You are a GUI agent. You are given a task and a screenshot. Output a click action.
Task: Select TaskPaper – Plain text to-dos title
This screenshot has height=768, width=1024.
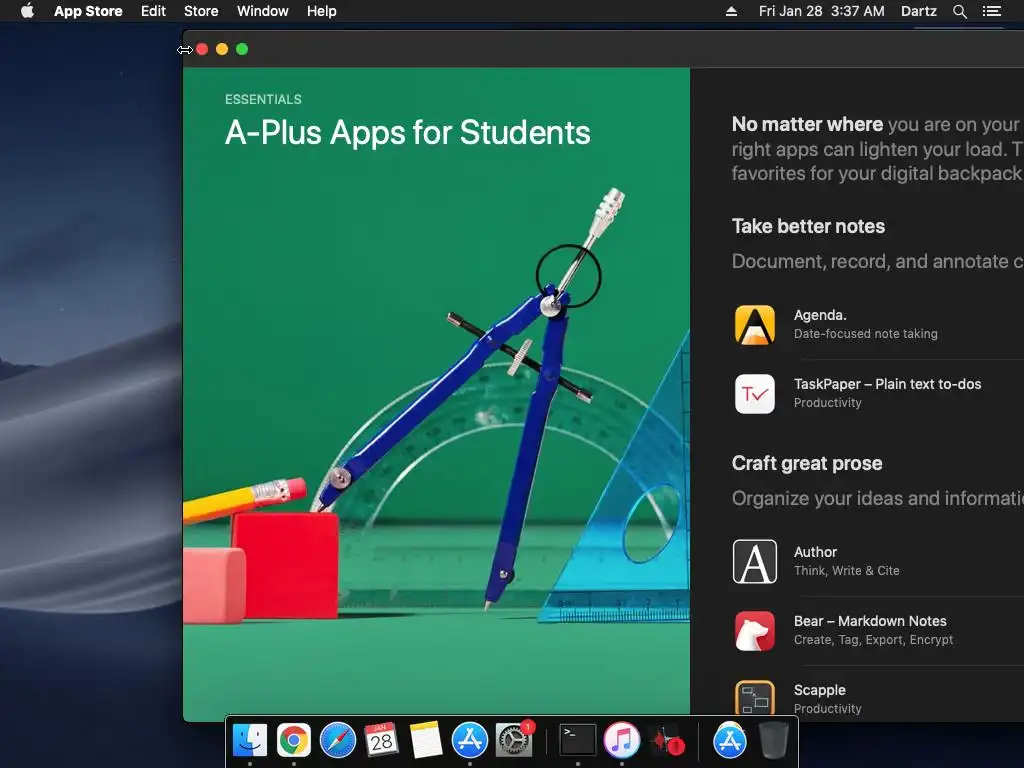888,384
